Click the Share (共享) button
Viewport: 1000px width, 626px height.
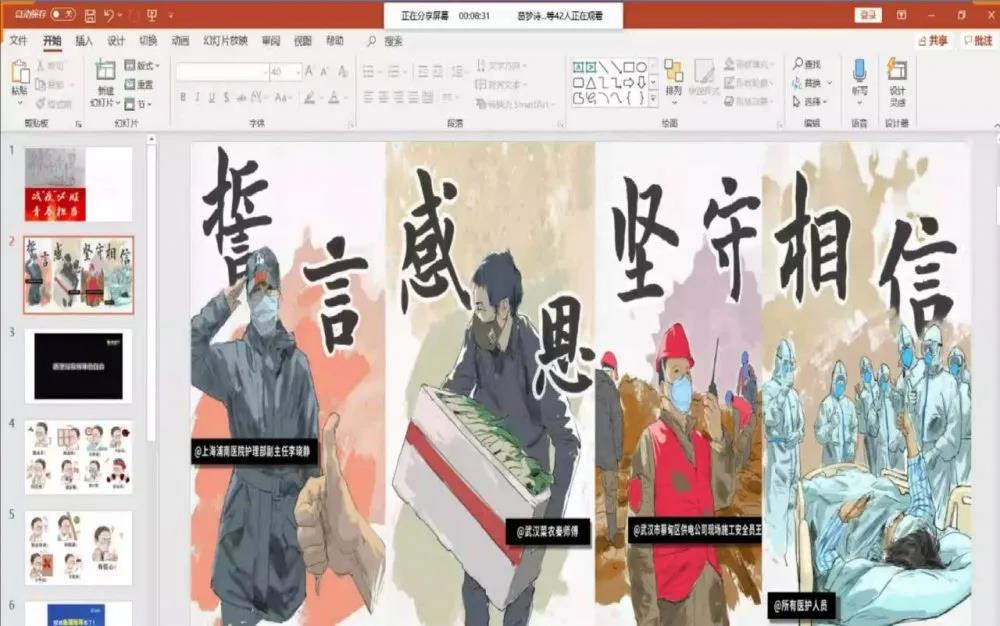click(933, 41)
